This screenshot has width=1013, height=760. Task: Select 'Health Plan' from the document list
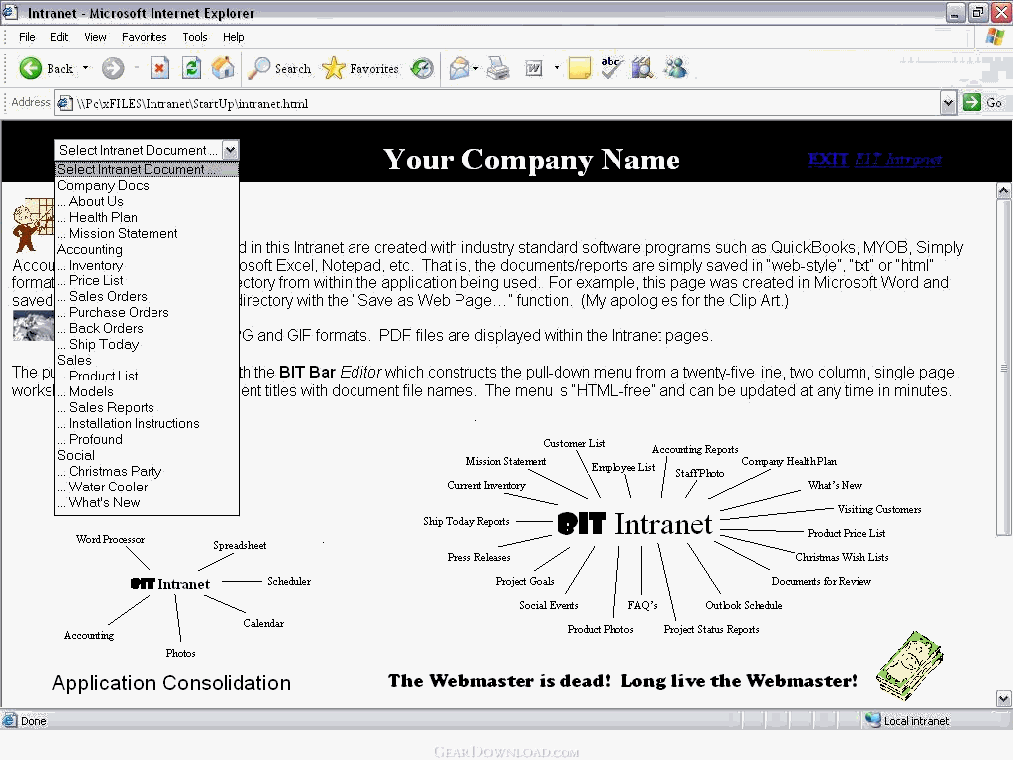point(147,217)
